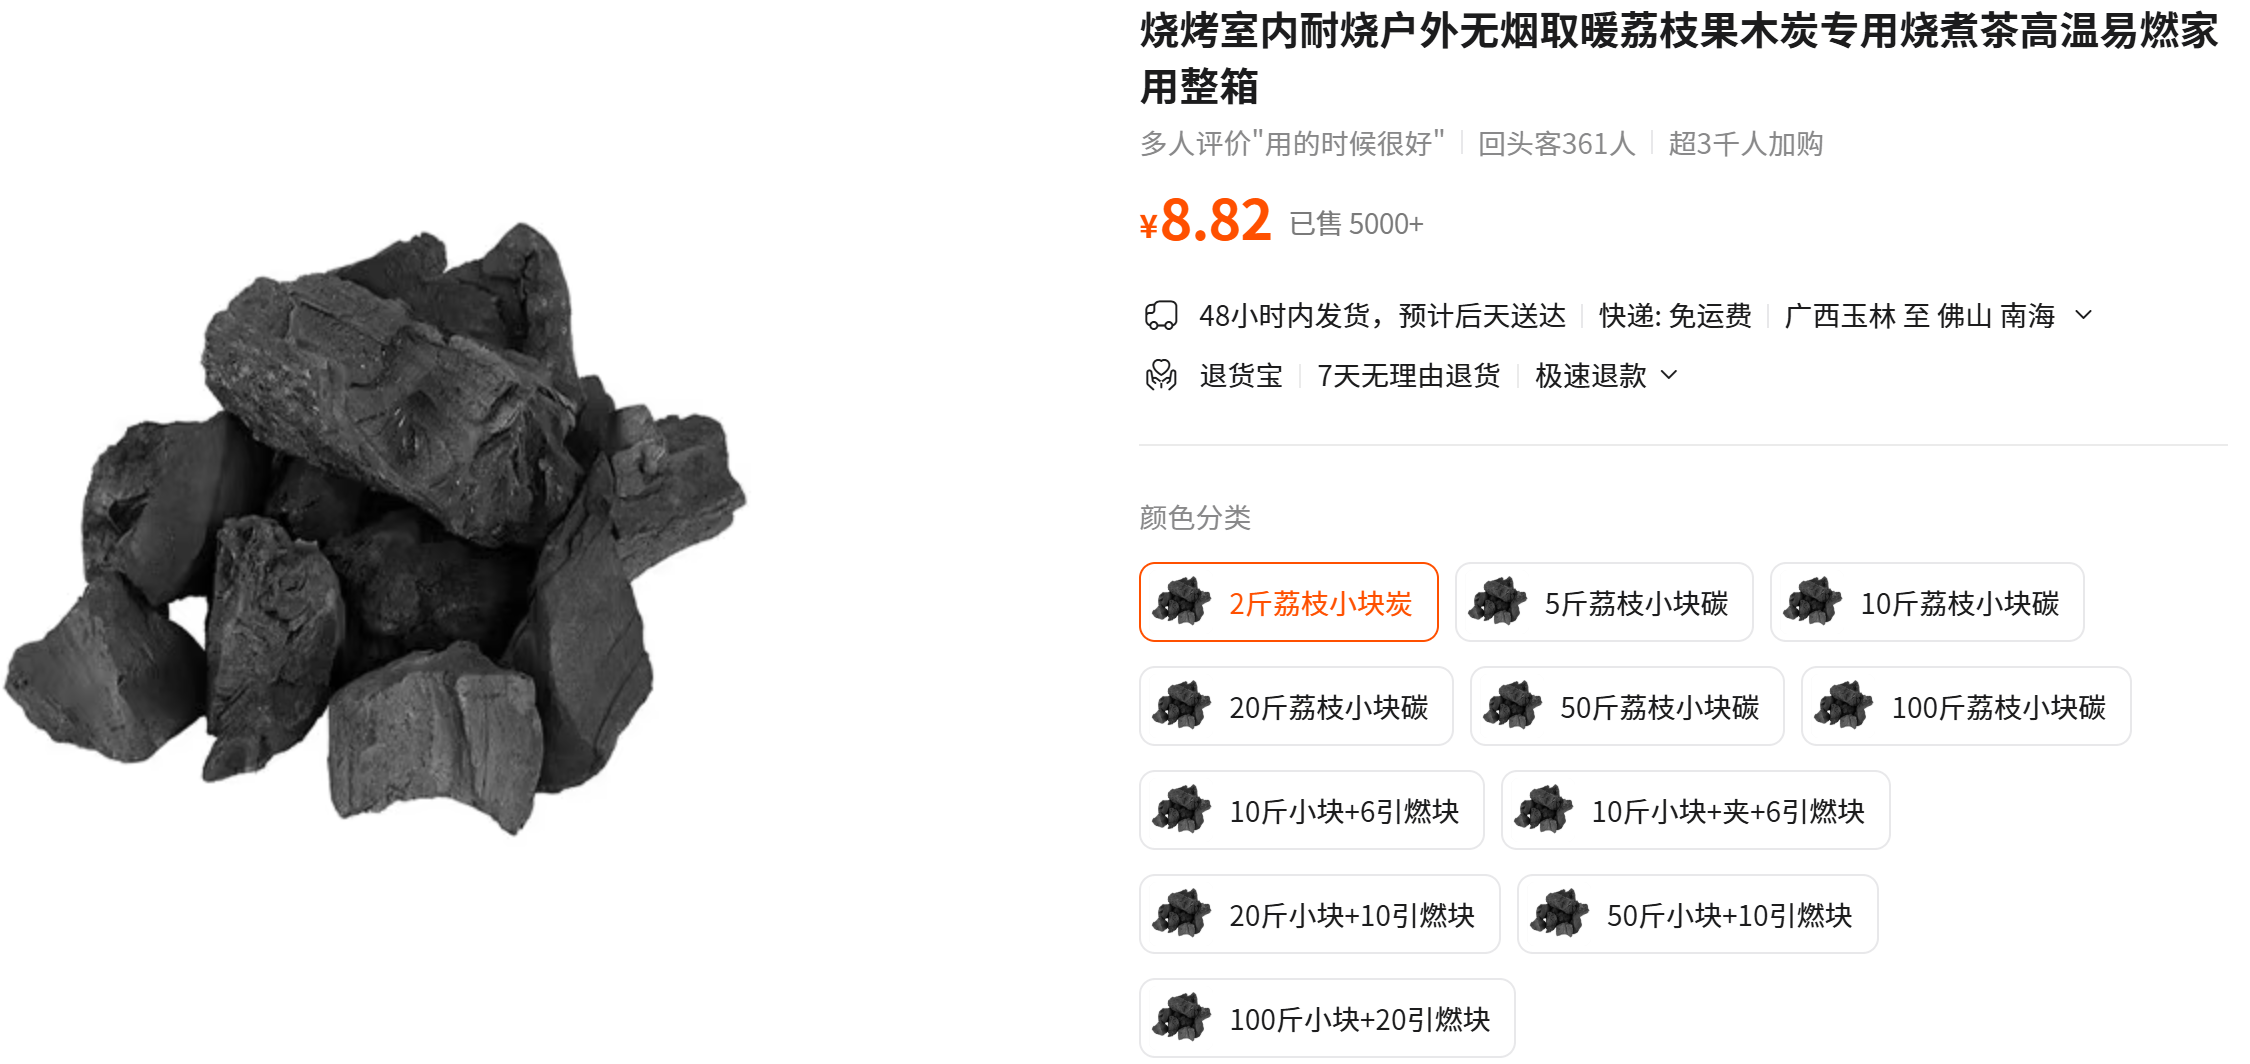This screenshot has width=2250, height=1064.
Task: Click charcoal thumbnail icon in 100斤小块+20引燃块 option
Action: point(1182,1018)
